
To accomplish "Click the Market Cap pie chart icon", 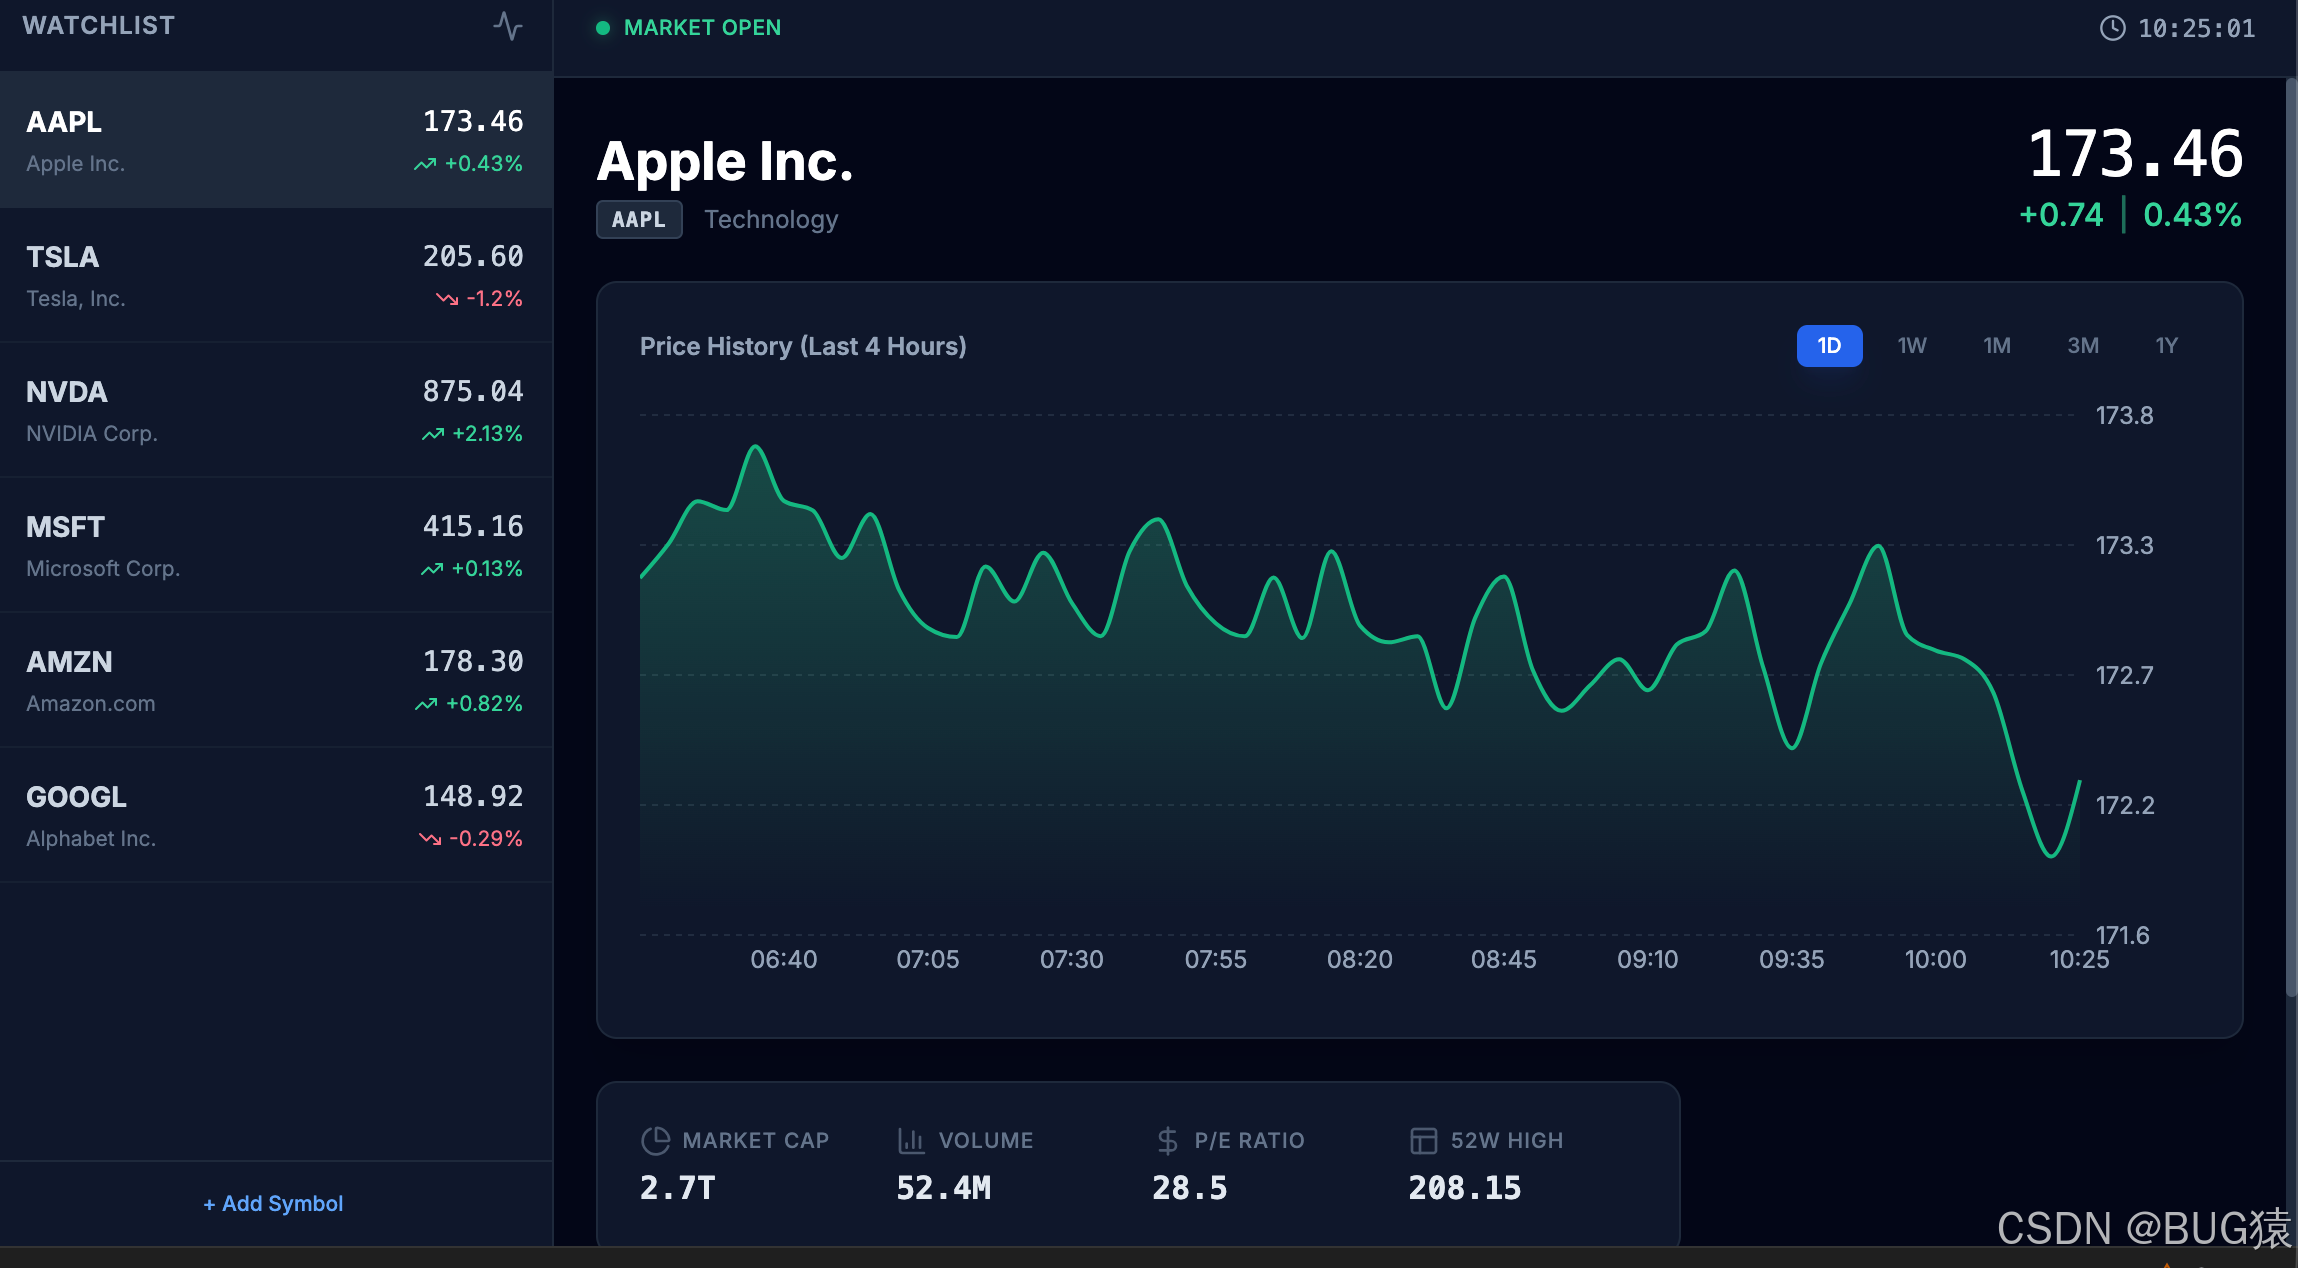I will [655, 1140].
